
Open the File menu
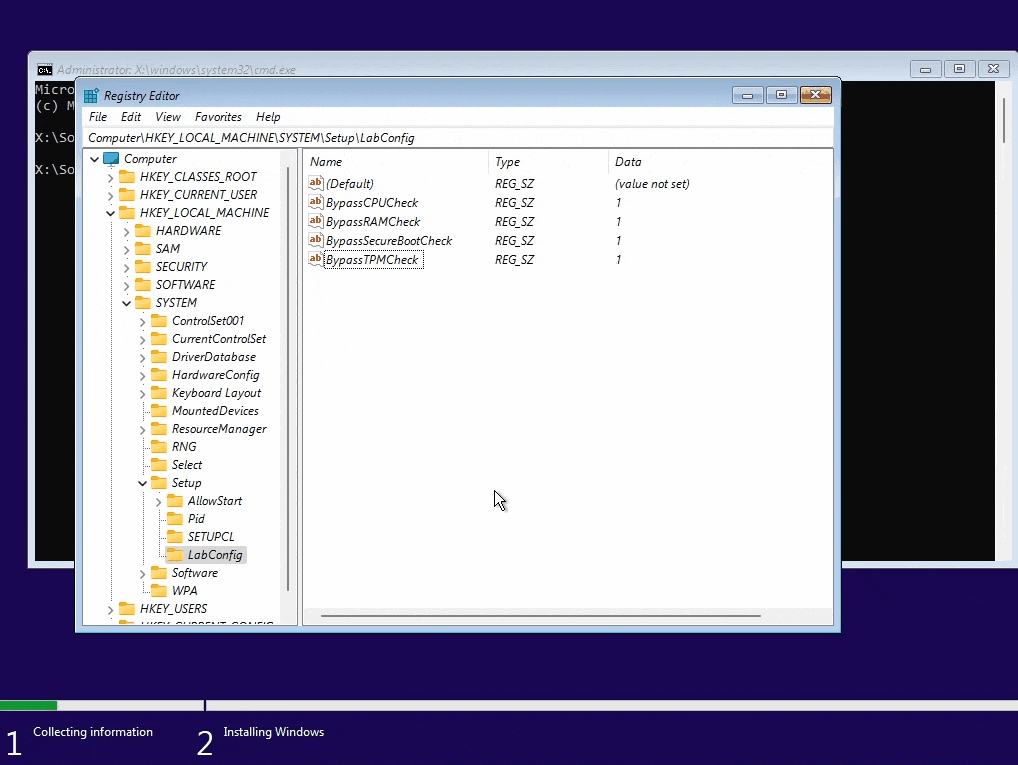[x=98, y=117]
